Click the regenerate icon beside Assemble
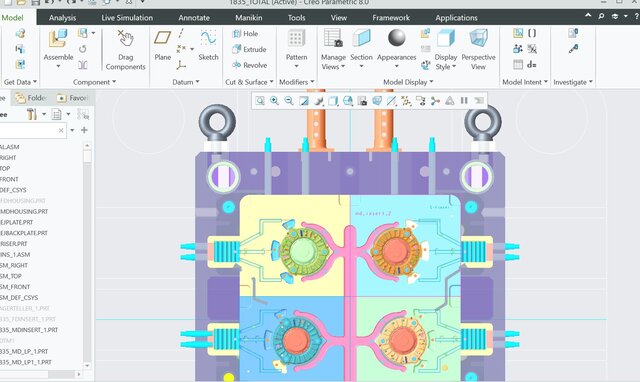The height and width of the screenshot is (382, 640). [82, 49]
